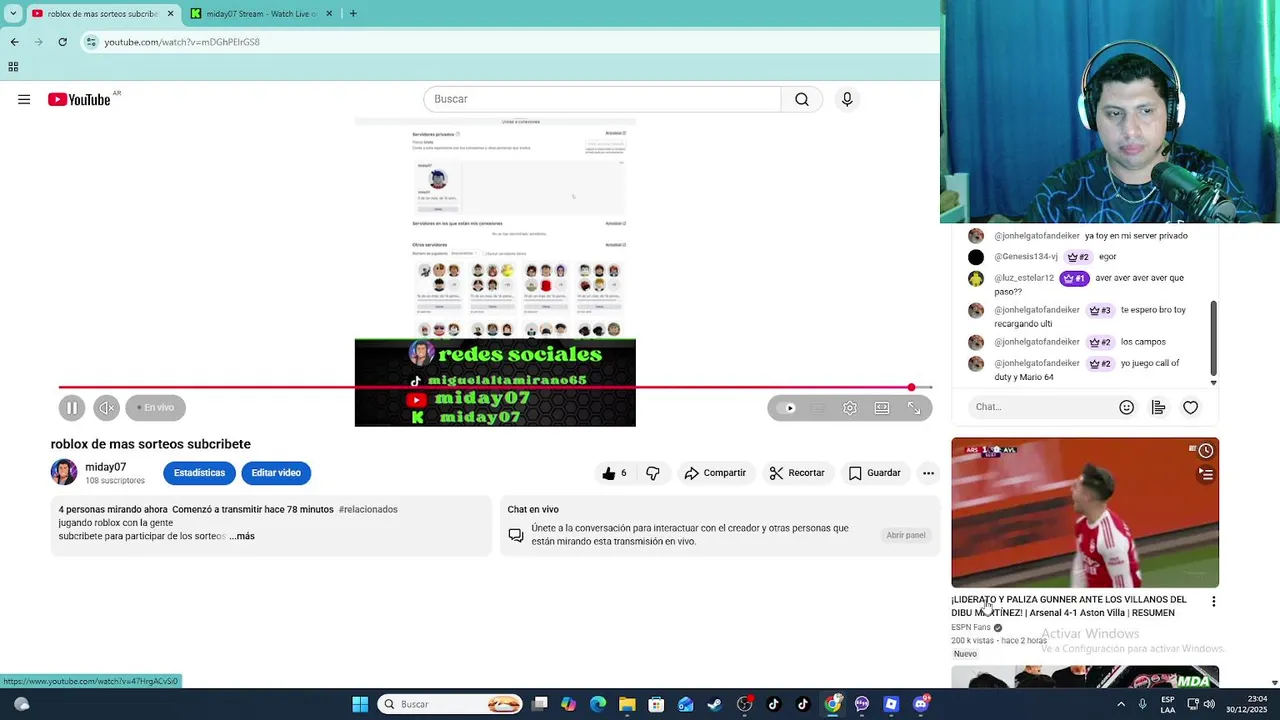This screenshot has height=720, width=1280.
Task: Switch to theater mode view
Action: pos(882,408)
